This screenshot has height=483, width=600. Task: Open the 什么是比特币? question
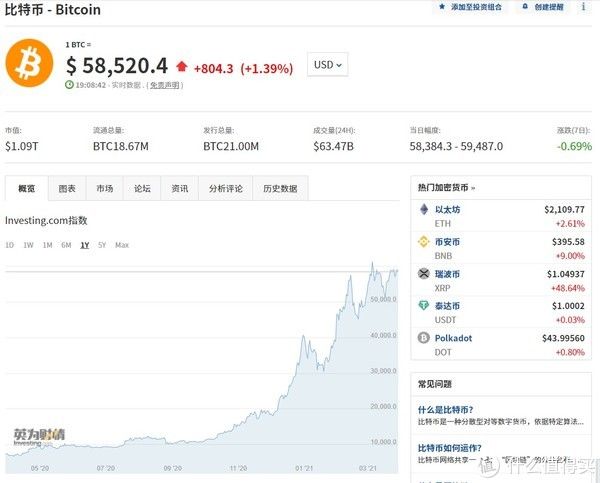click(445, 410)
